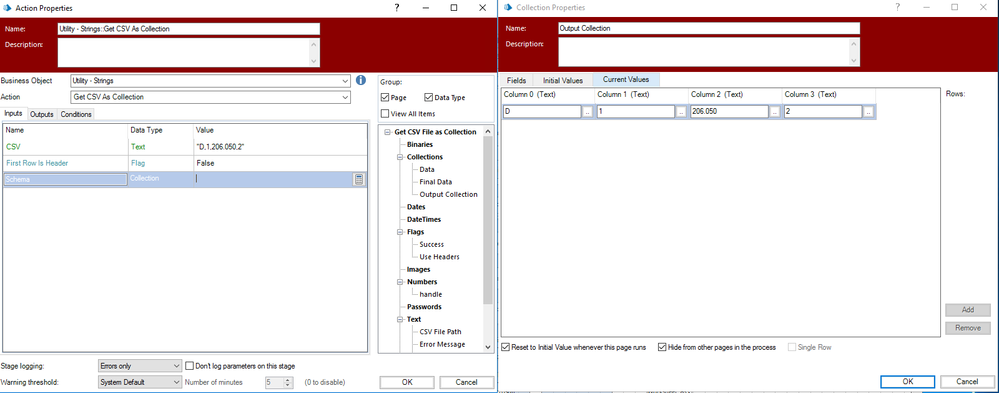Click the Action Properties Name field
This screenshot has height=393, width=999.
pos(189,29)
